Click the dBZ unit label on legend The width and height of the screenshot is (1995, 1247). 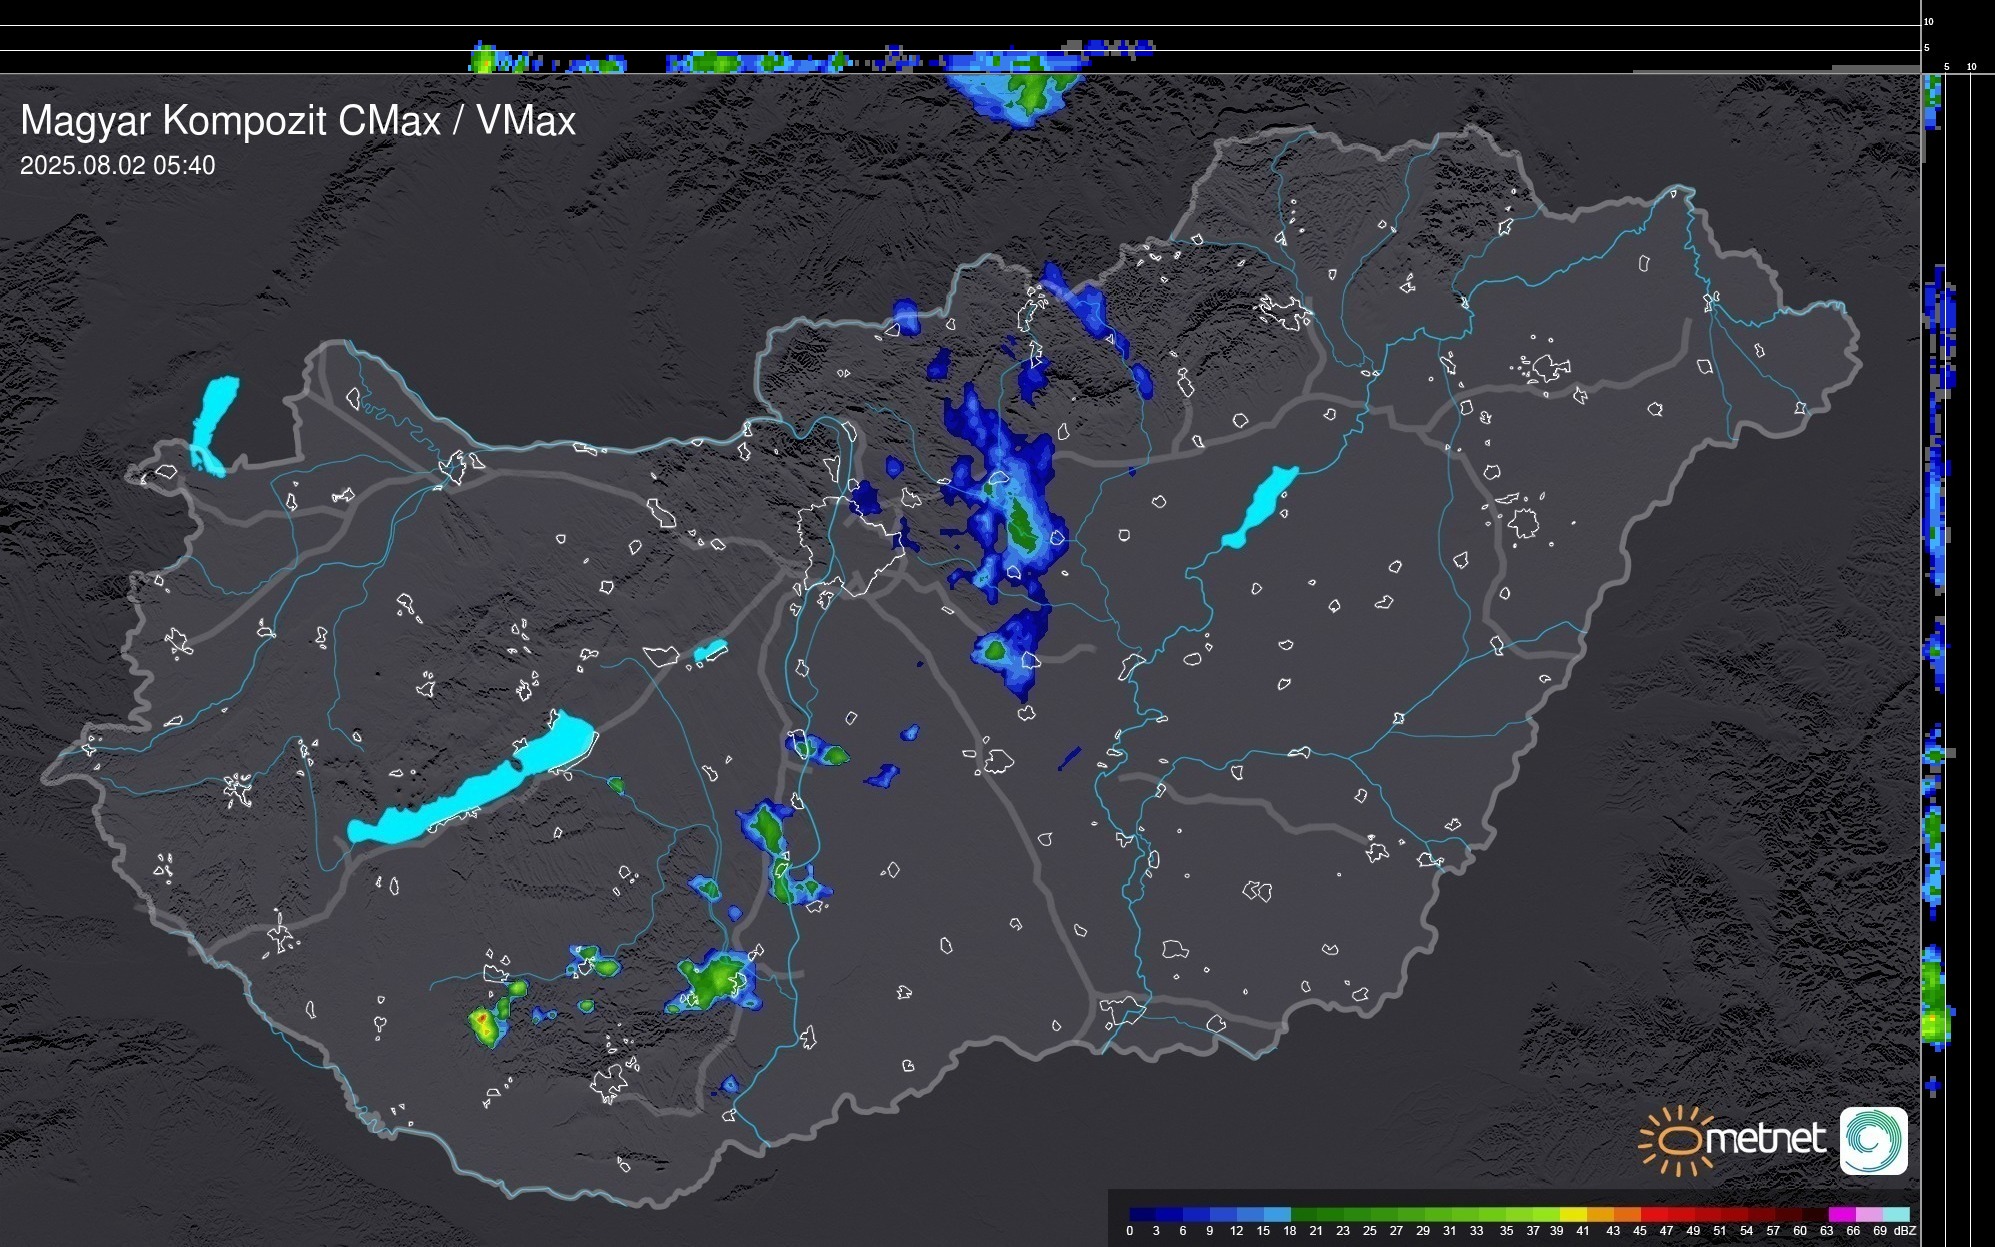click(x=1904, y=1231)
